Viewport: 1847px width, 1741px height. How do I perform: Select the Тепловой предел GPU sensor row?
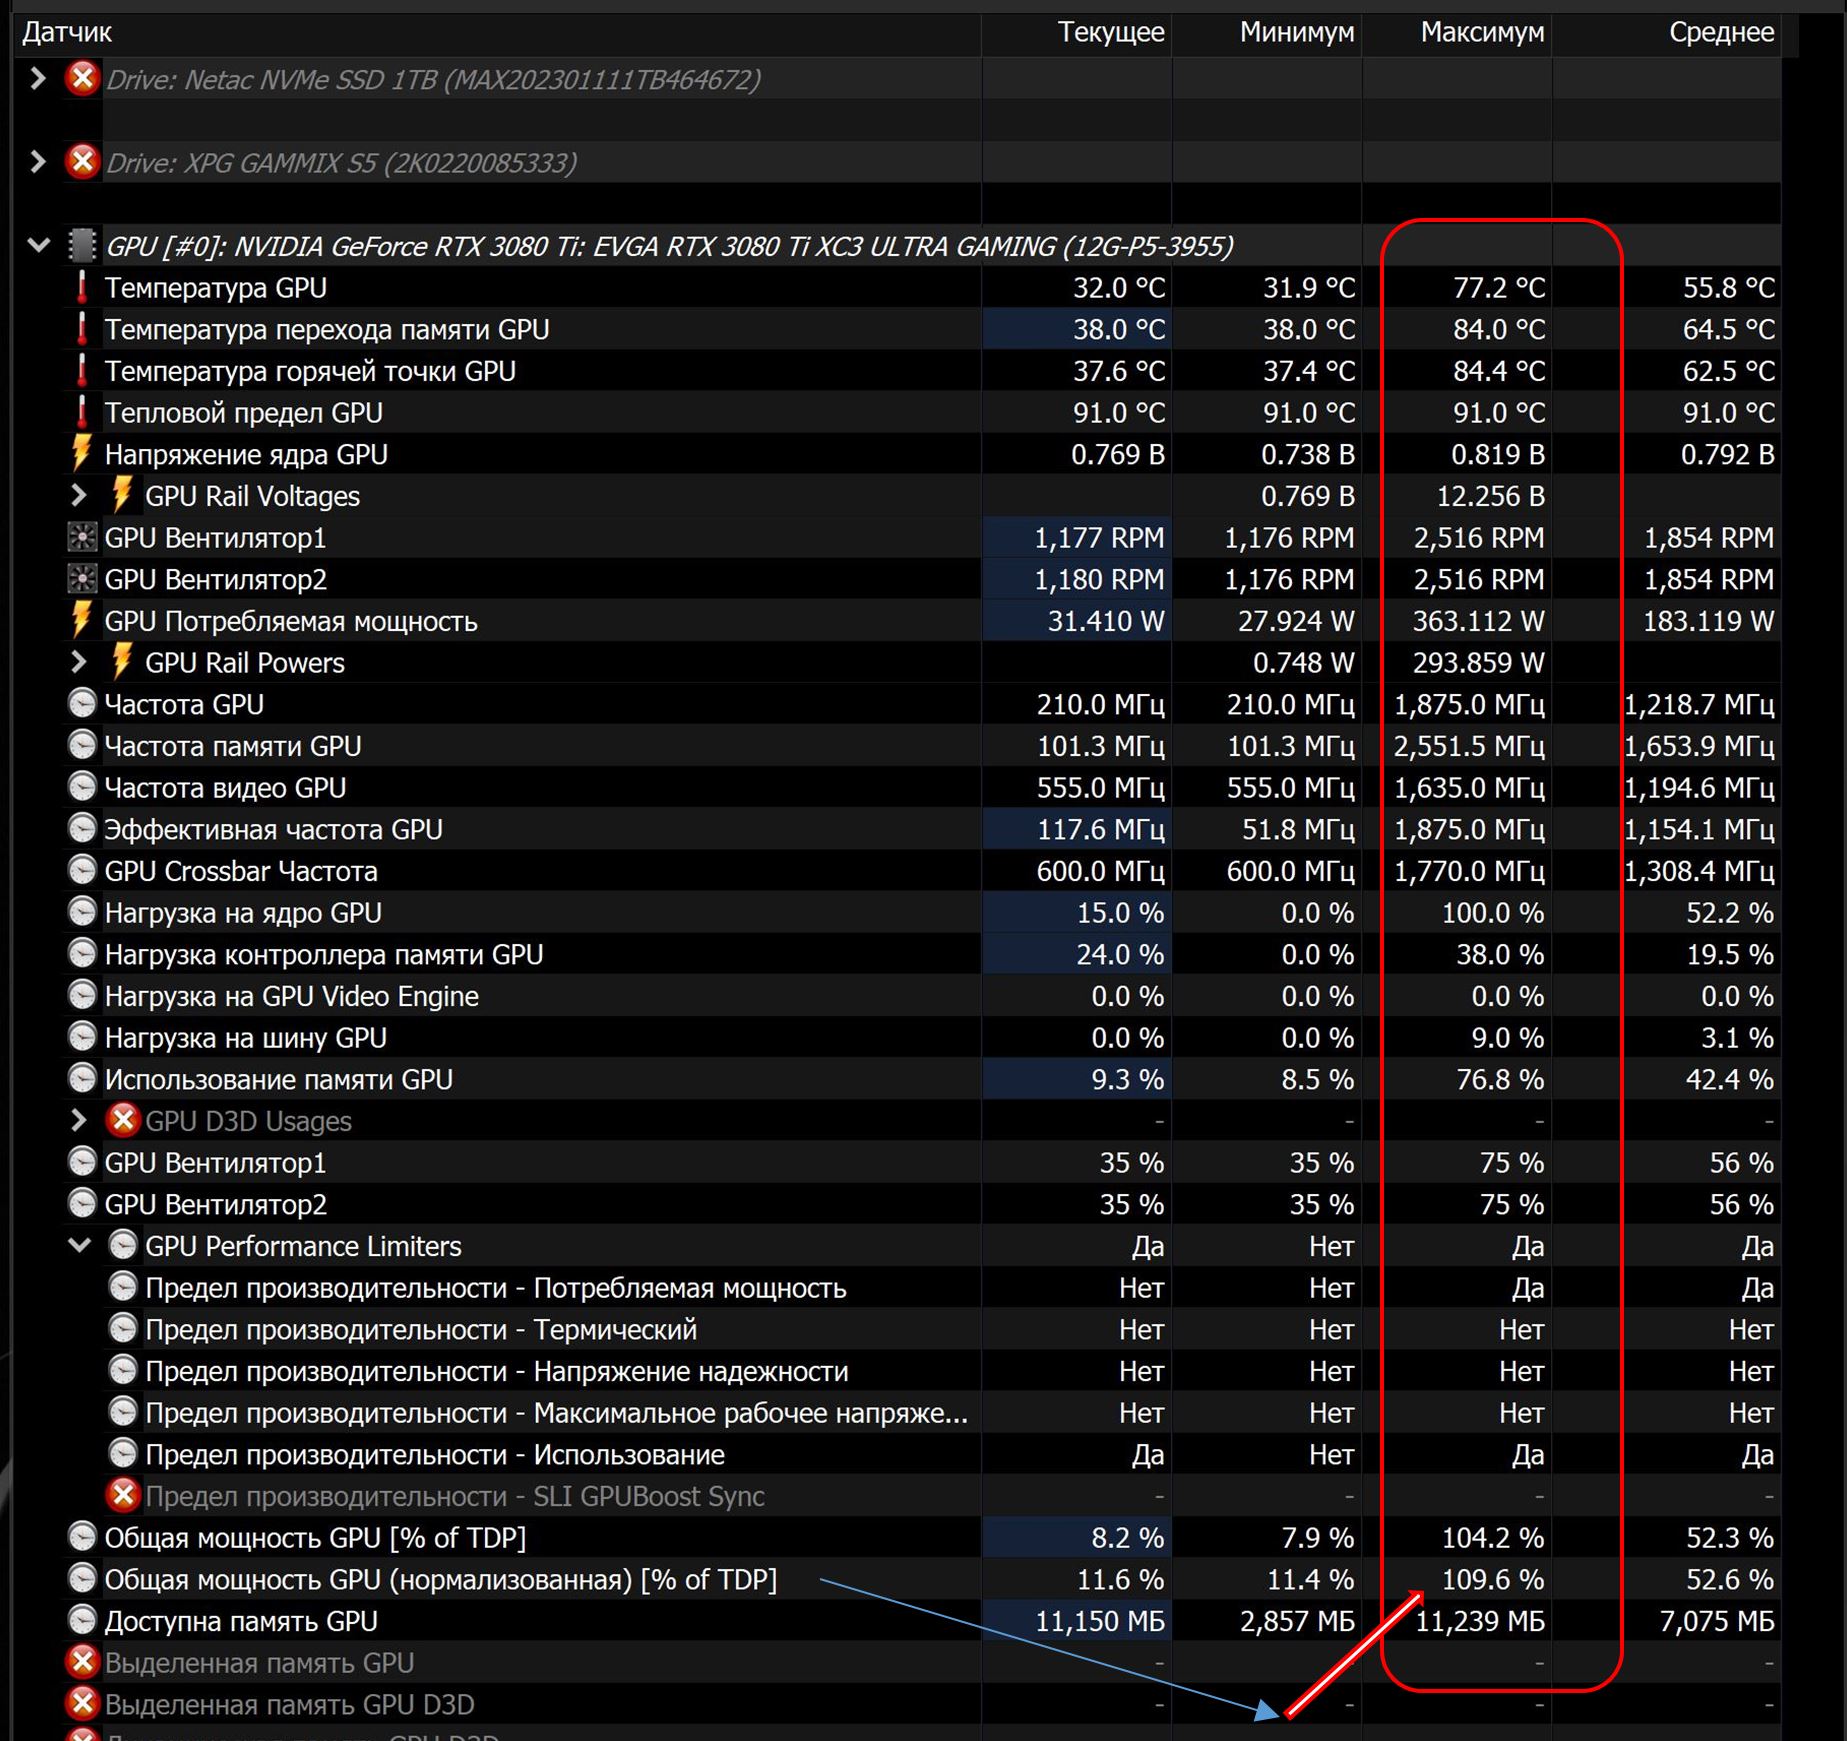tap(922, 412)
